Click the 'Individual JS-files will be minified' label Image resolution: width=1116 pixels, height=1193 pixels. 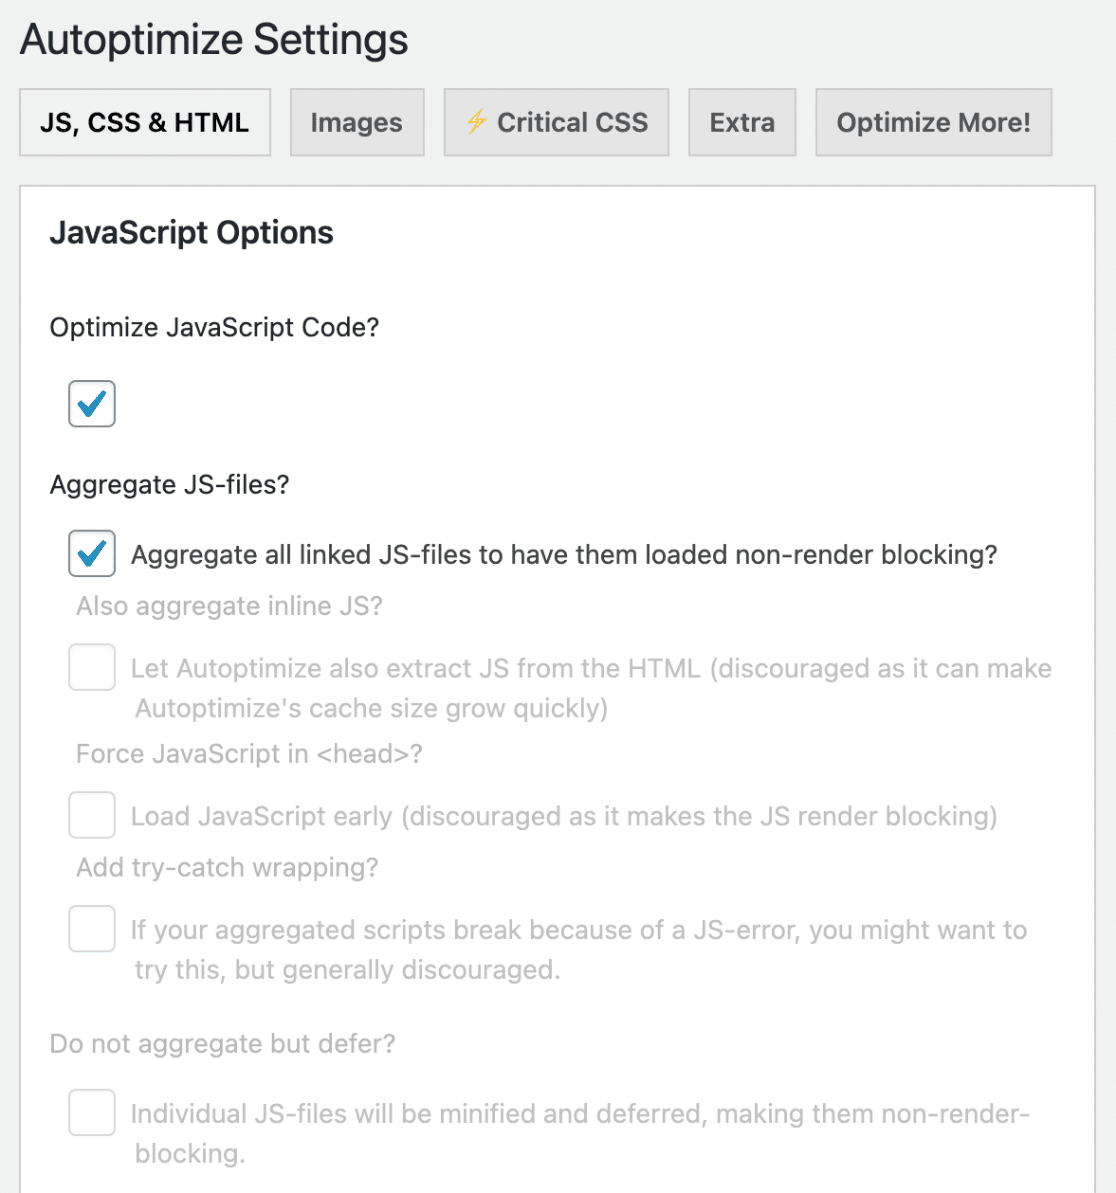(580, 1134)
